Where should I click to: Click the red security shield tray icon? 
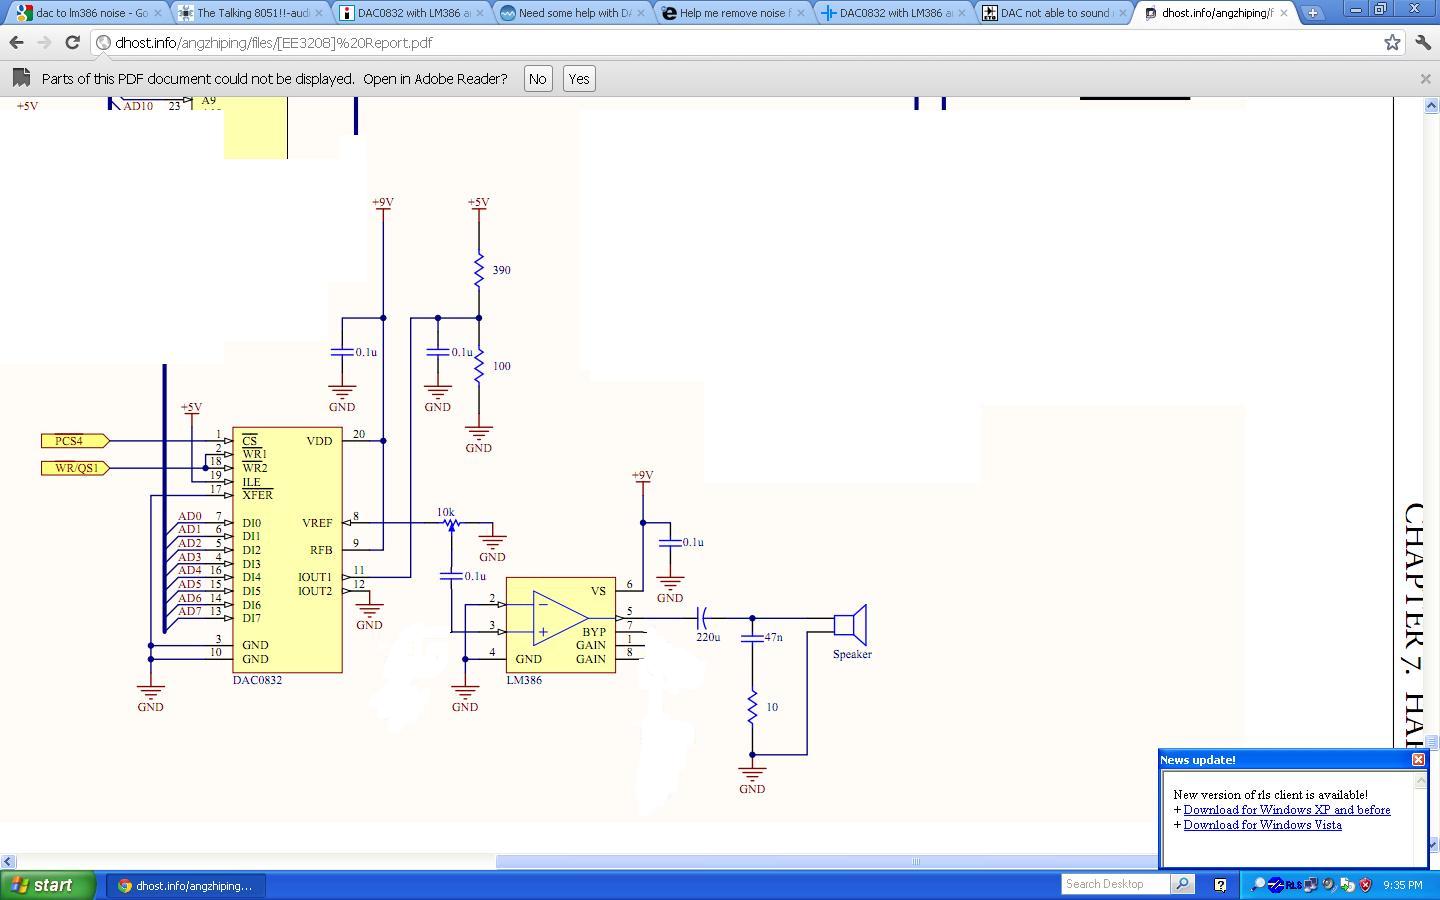click(1365, 884)
